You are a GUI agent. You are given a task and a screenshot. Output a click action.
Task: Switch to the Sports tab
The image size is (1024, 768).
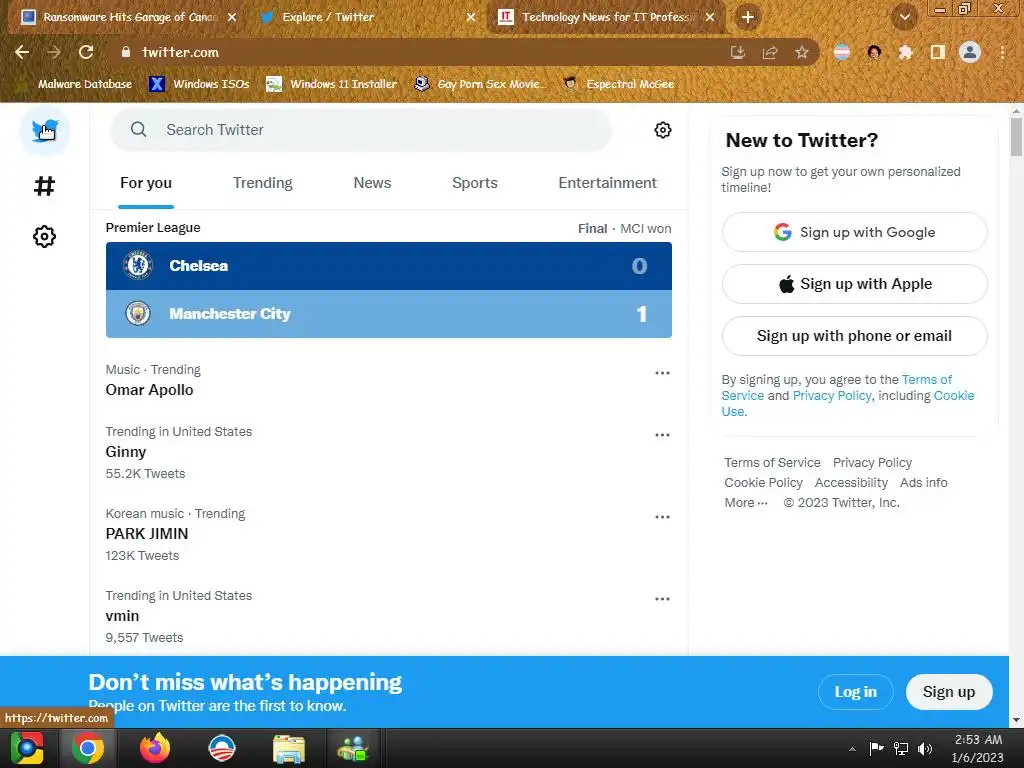[475, 183]
